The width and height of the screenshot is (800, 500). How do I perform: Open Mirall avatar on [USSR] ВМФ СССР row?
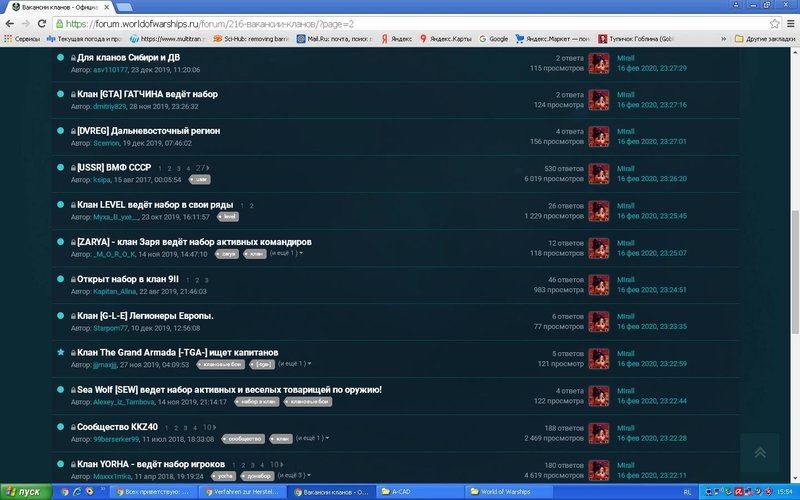click(598, 173)
